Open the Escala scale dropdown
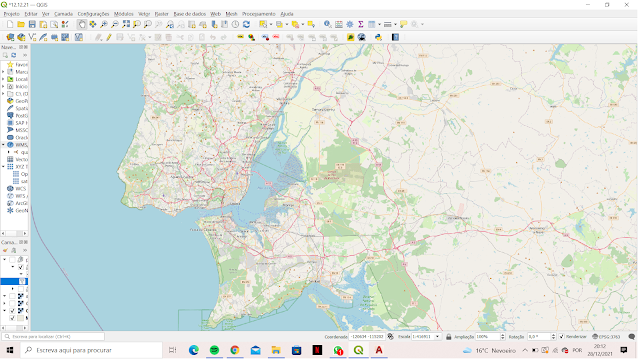640x361 pixels. coord(438,336)
